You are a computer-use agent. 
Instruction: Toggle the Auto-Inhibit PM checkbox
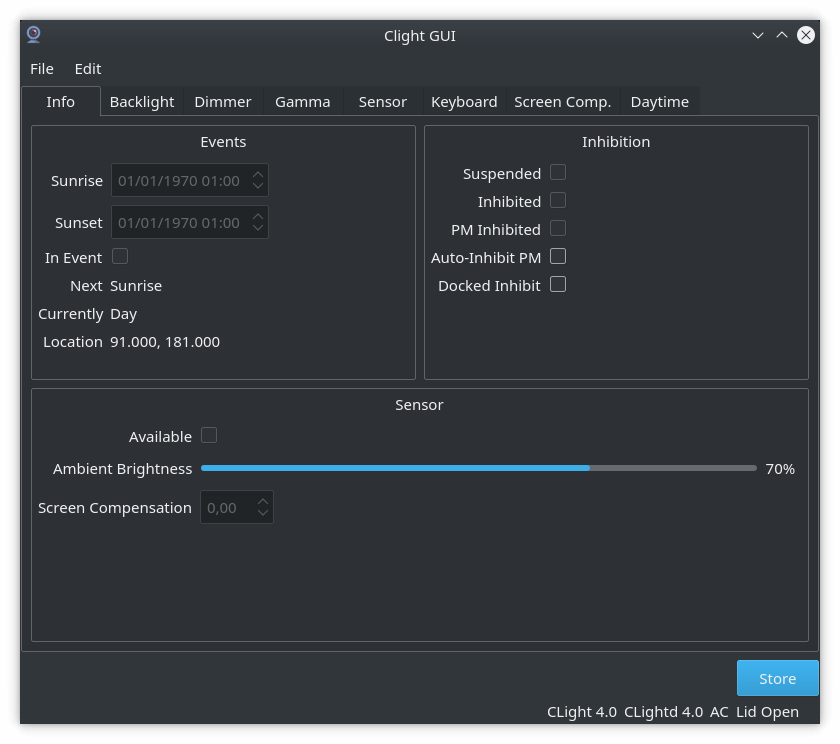click(558, 257)
